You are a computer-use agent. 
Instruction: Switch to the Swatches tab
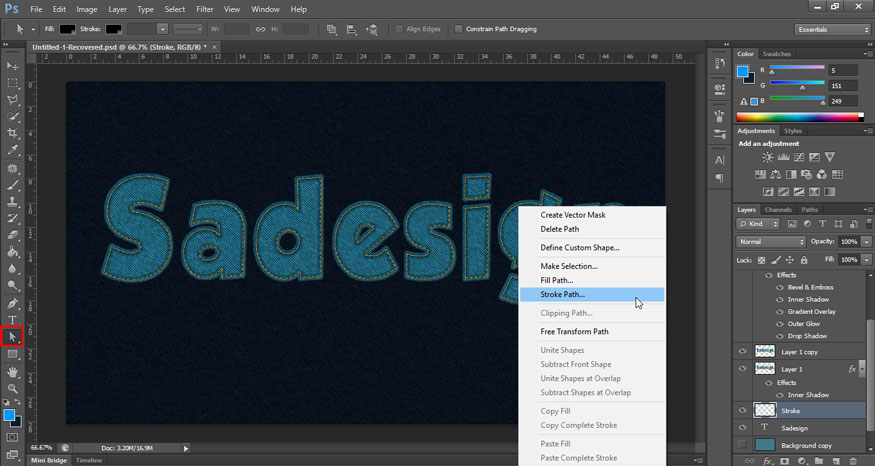tap(777, 54)
